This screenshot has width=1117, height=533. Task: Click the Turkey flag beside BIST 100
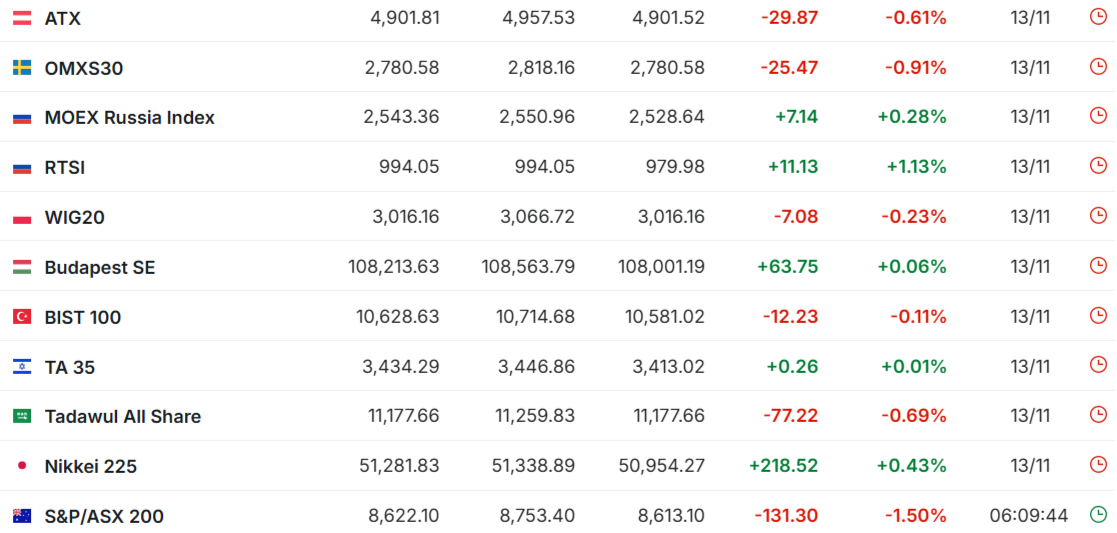click(21, 317)
